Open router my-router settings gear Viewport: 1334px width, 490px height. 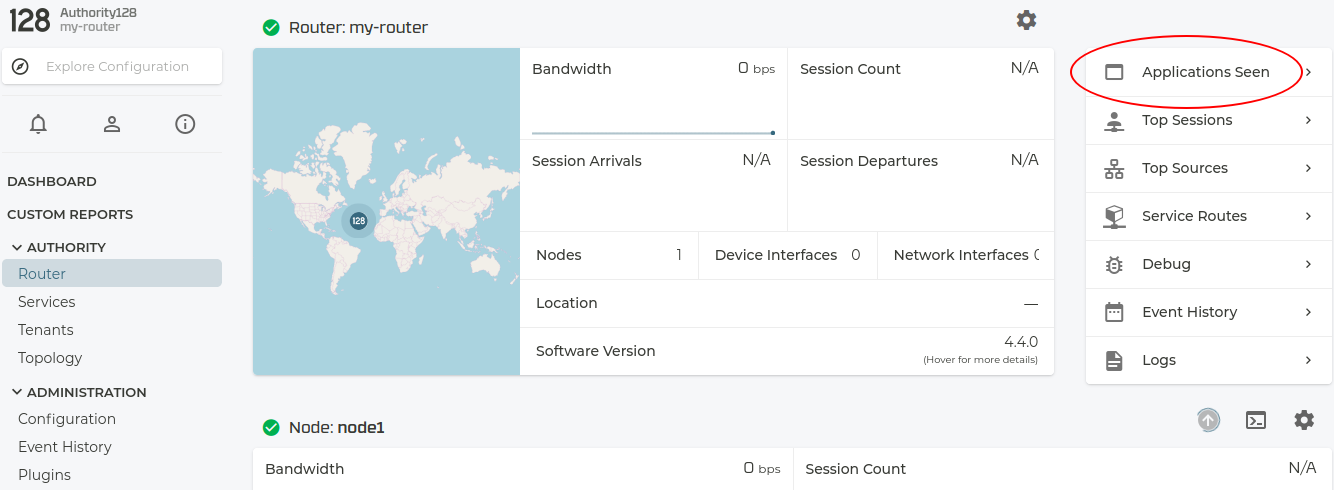click(1026, 20)
